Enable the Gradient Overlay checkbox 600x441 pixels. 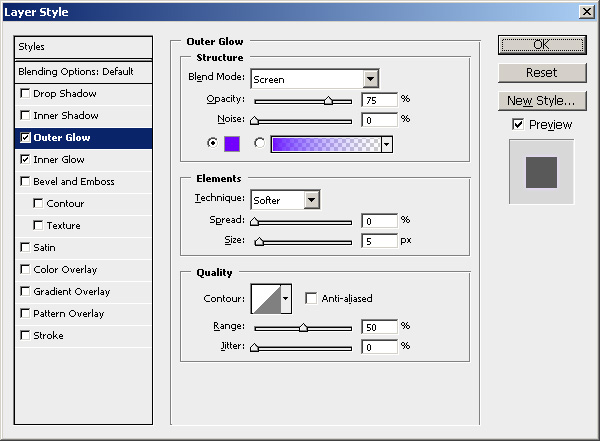click(x=25, y=291)
